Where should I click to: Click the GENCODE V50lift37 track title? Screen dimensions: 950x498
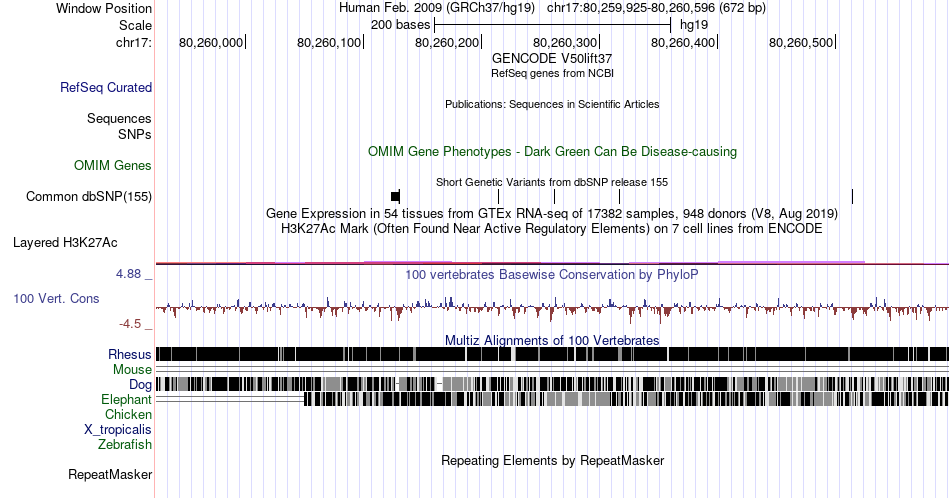point(552,58)
